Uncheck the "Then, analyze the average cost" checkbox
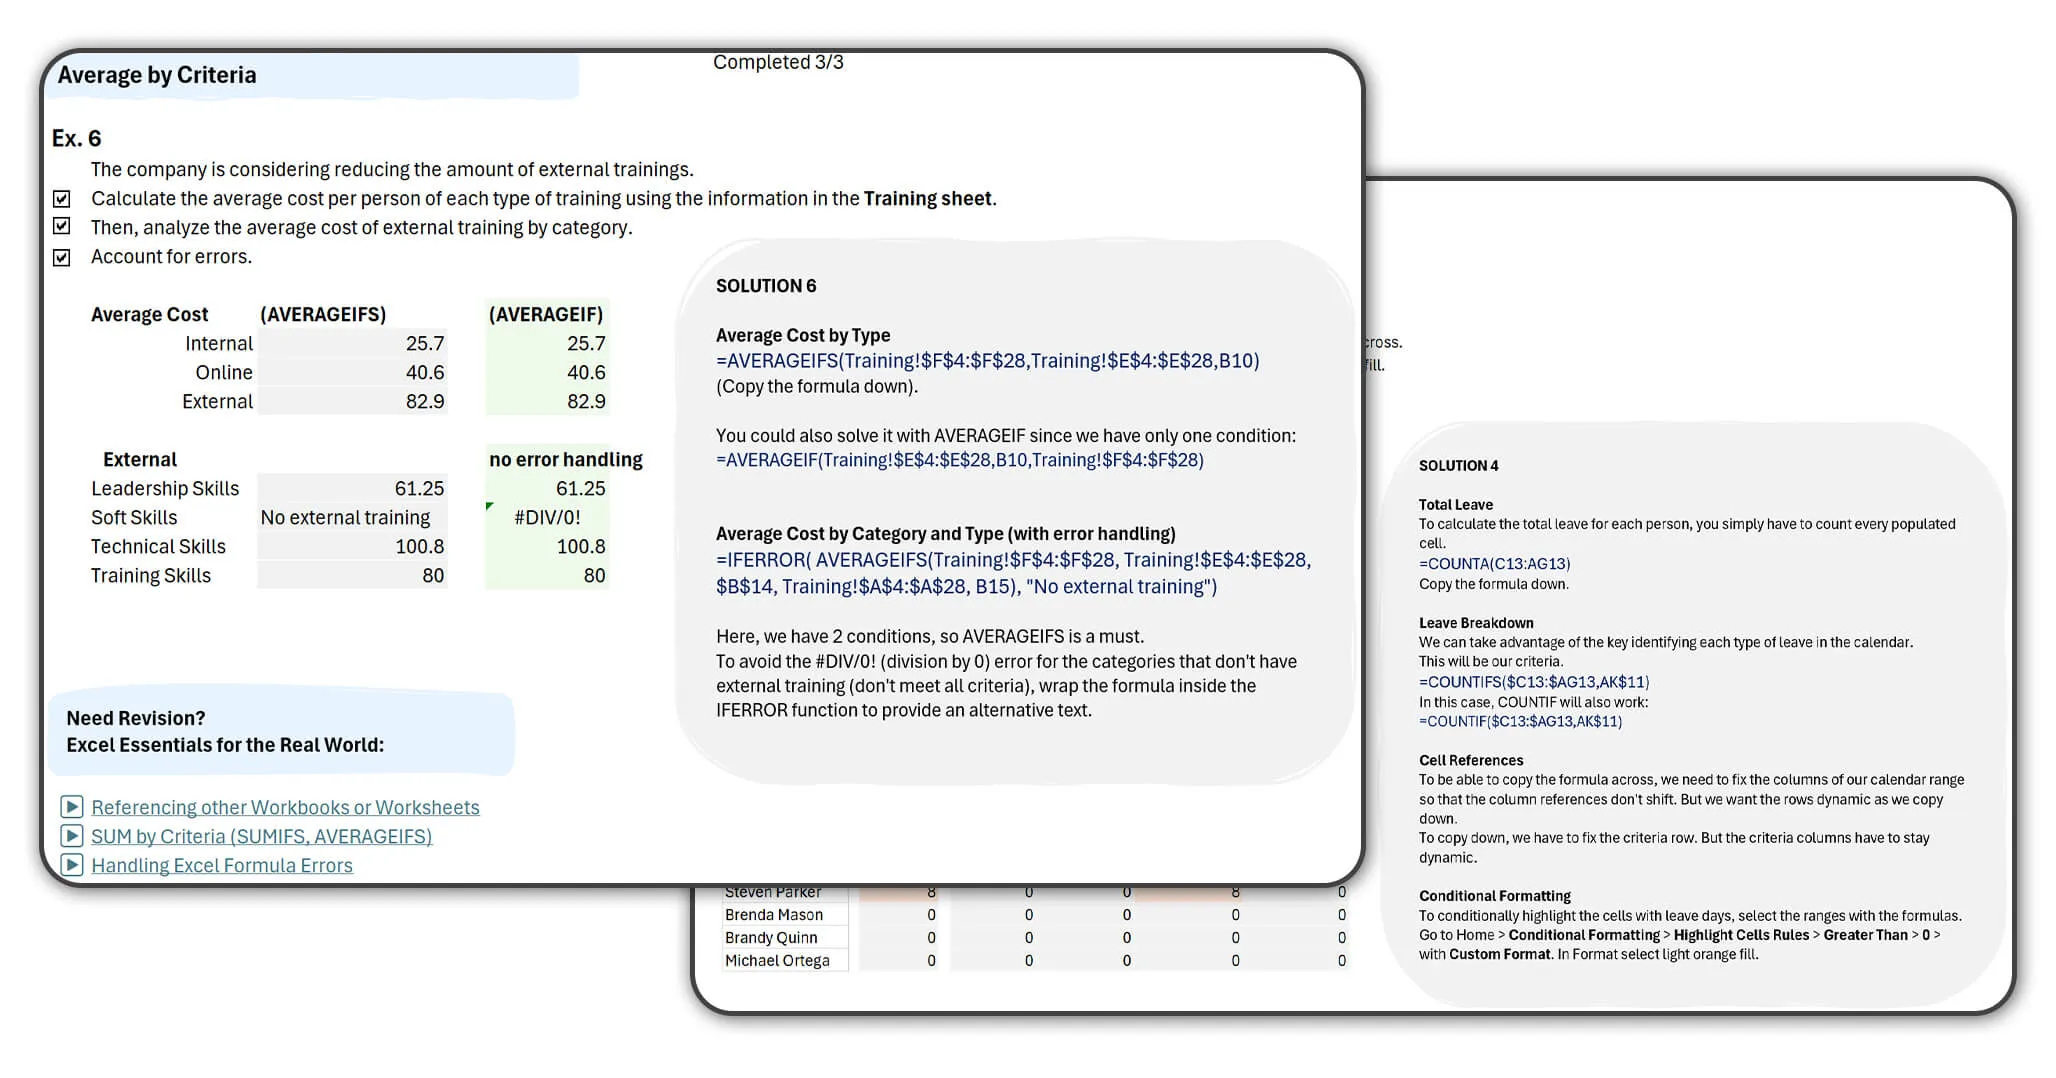This screenshot has height=1078, width=2056. pyautogui.click(x=62, y=227)
